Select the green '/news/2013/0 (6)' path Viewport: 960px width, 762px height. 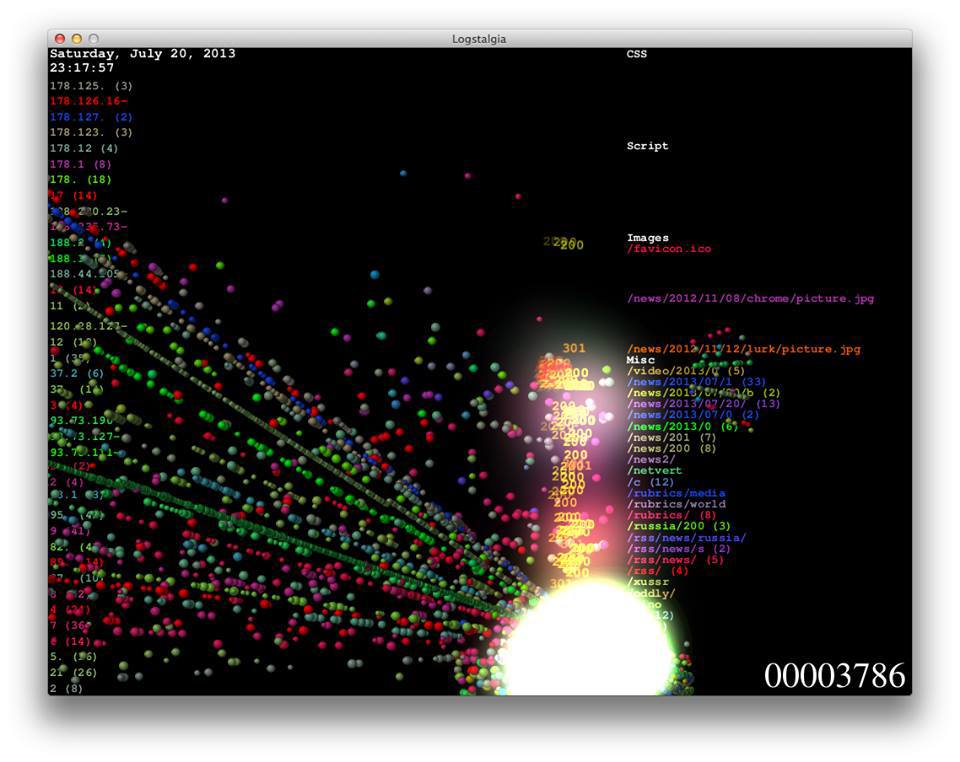pyautogui.click(x=683, y=427)
